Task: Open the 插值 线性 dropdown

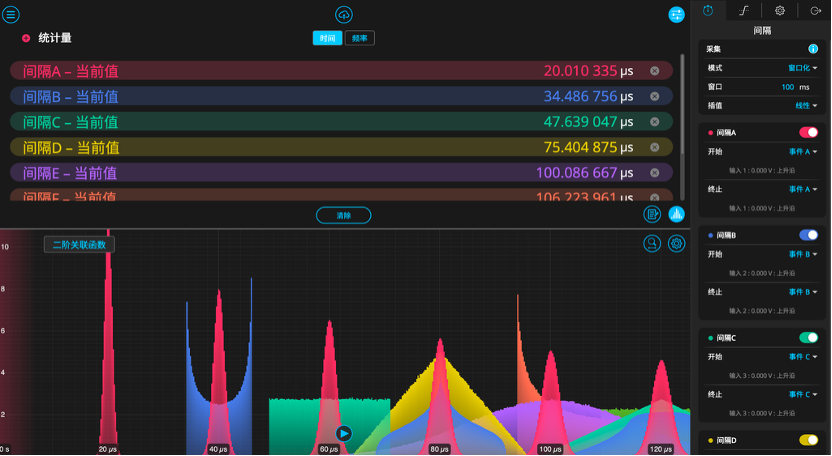Action: 806,105
